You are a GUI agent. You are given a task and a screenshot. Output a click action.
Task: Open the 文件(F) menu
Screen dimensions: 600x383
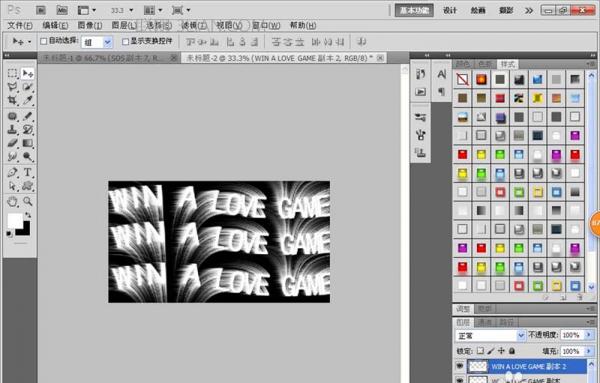tap(20, 26)
